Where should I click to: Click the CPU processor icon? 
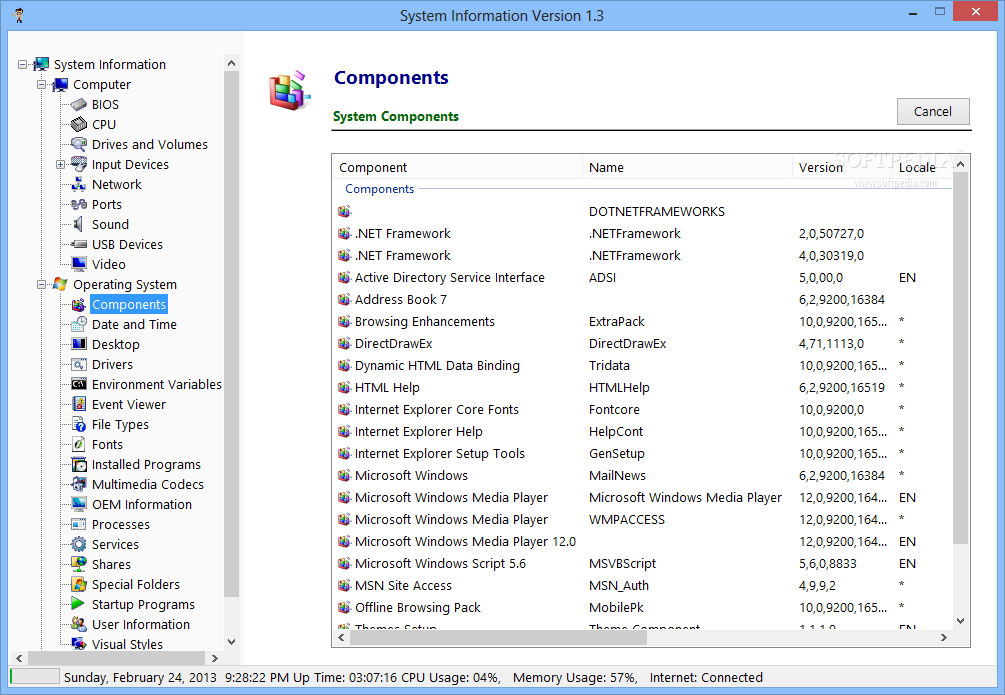[x=79, y=124]
